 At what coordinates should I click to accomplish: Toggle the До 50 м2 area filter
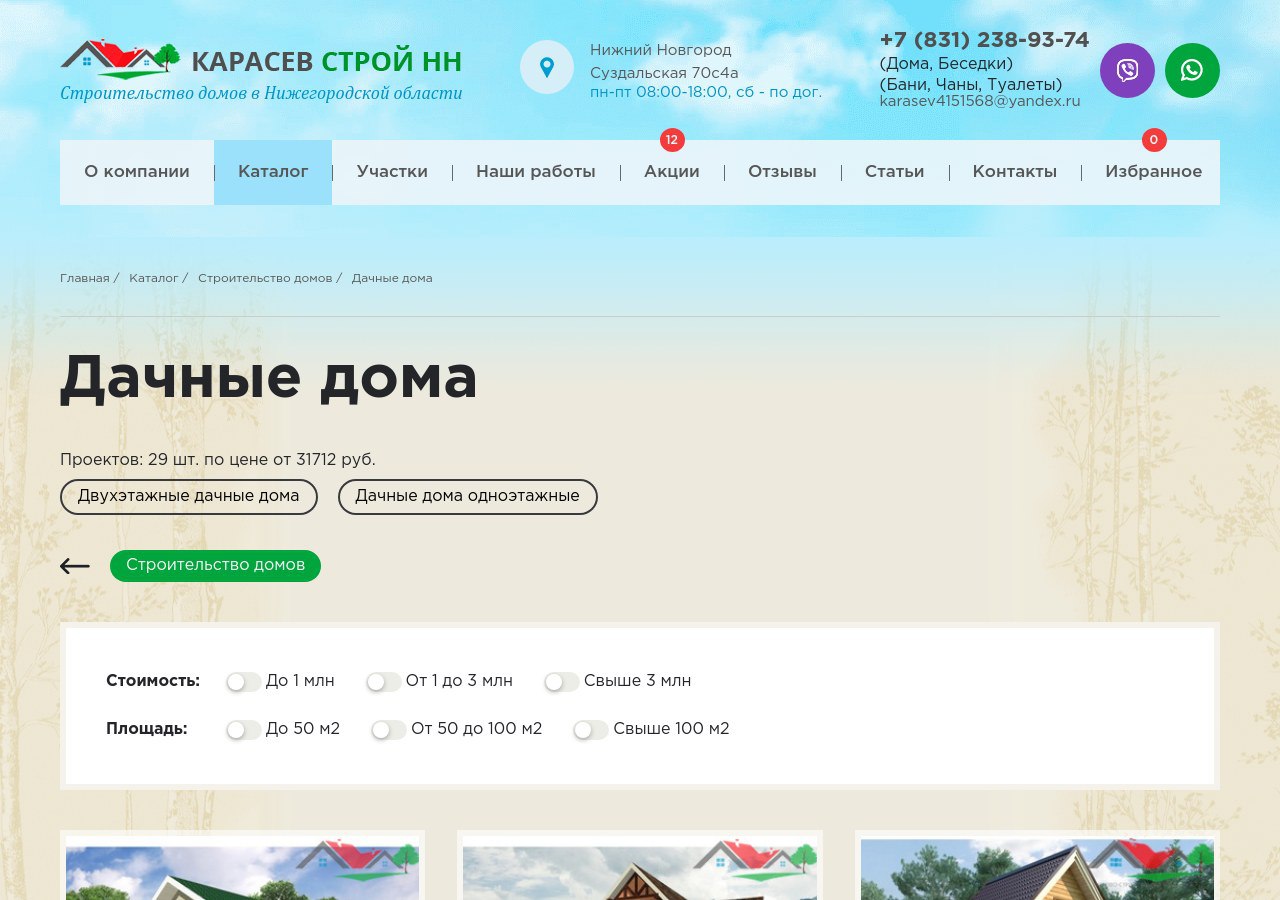[x=243, y=730]
